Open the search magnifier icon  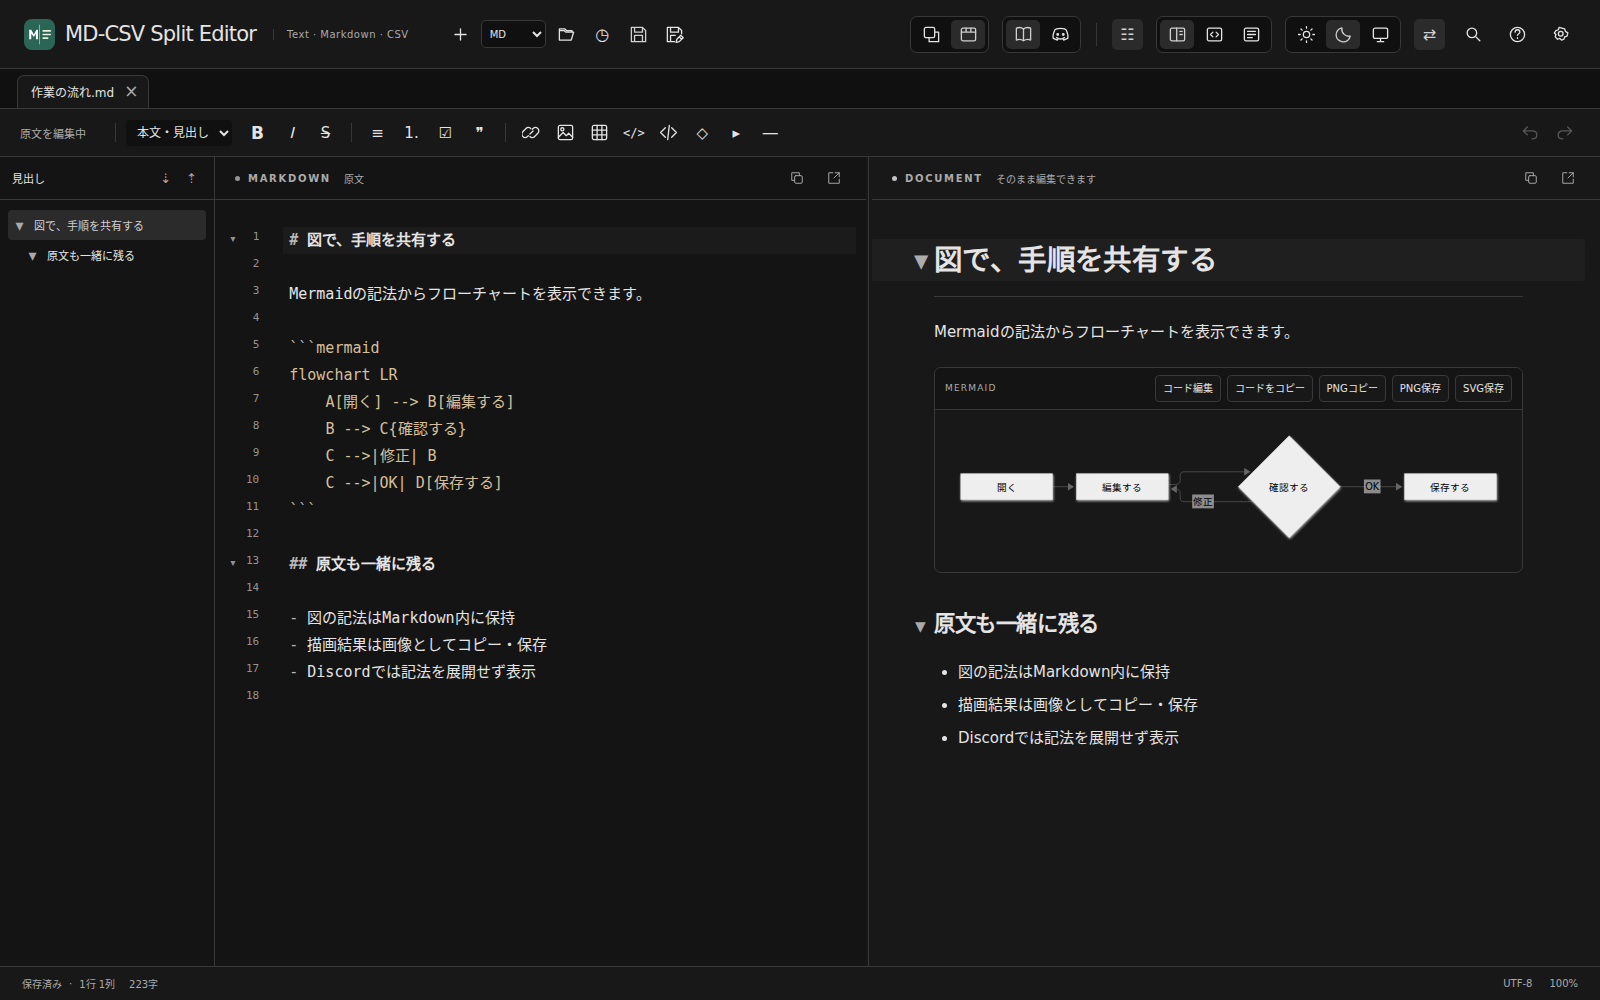pyautogui.click(x=1473, y=34)
